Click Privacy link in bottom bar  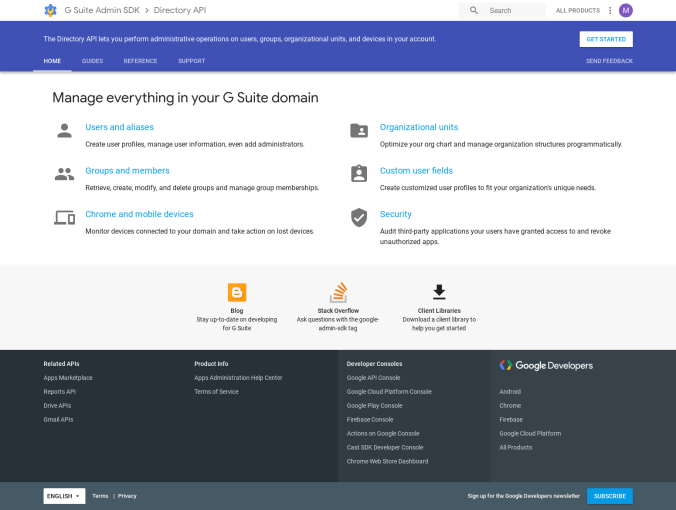[127, 496]
